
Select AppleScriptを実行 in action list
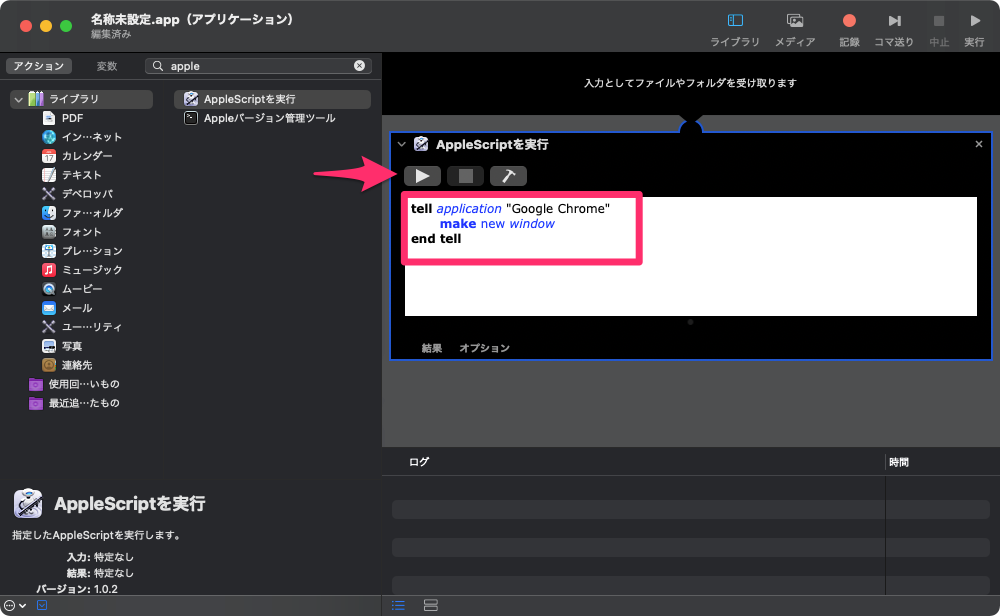[272, 99]
